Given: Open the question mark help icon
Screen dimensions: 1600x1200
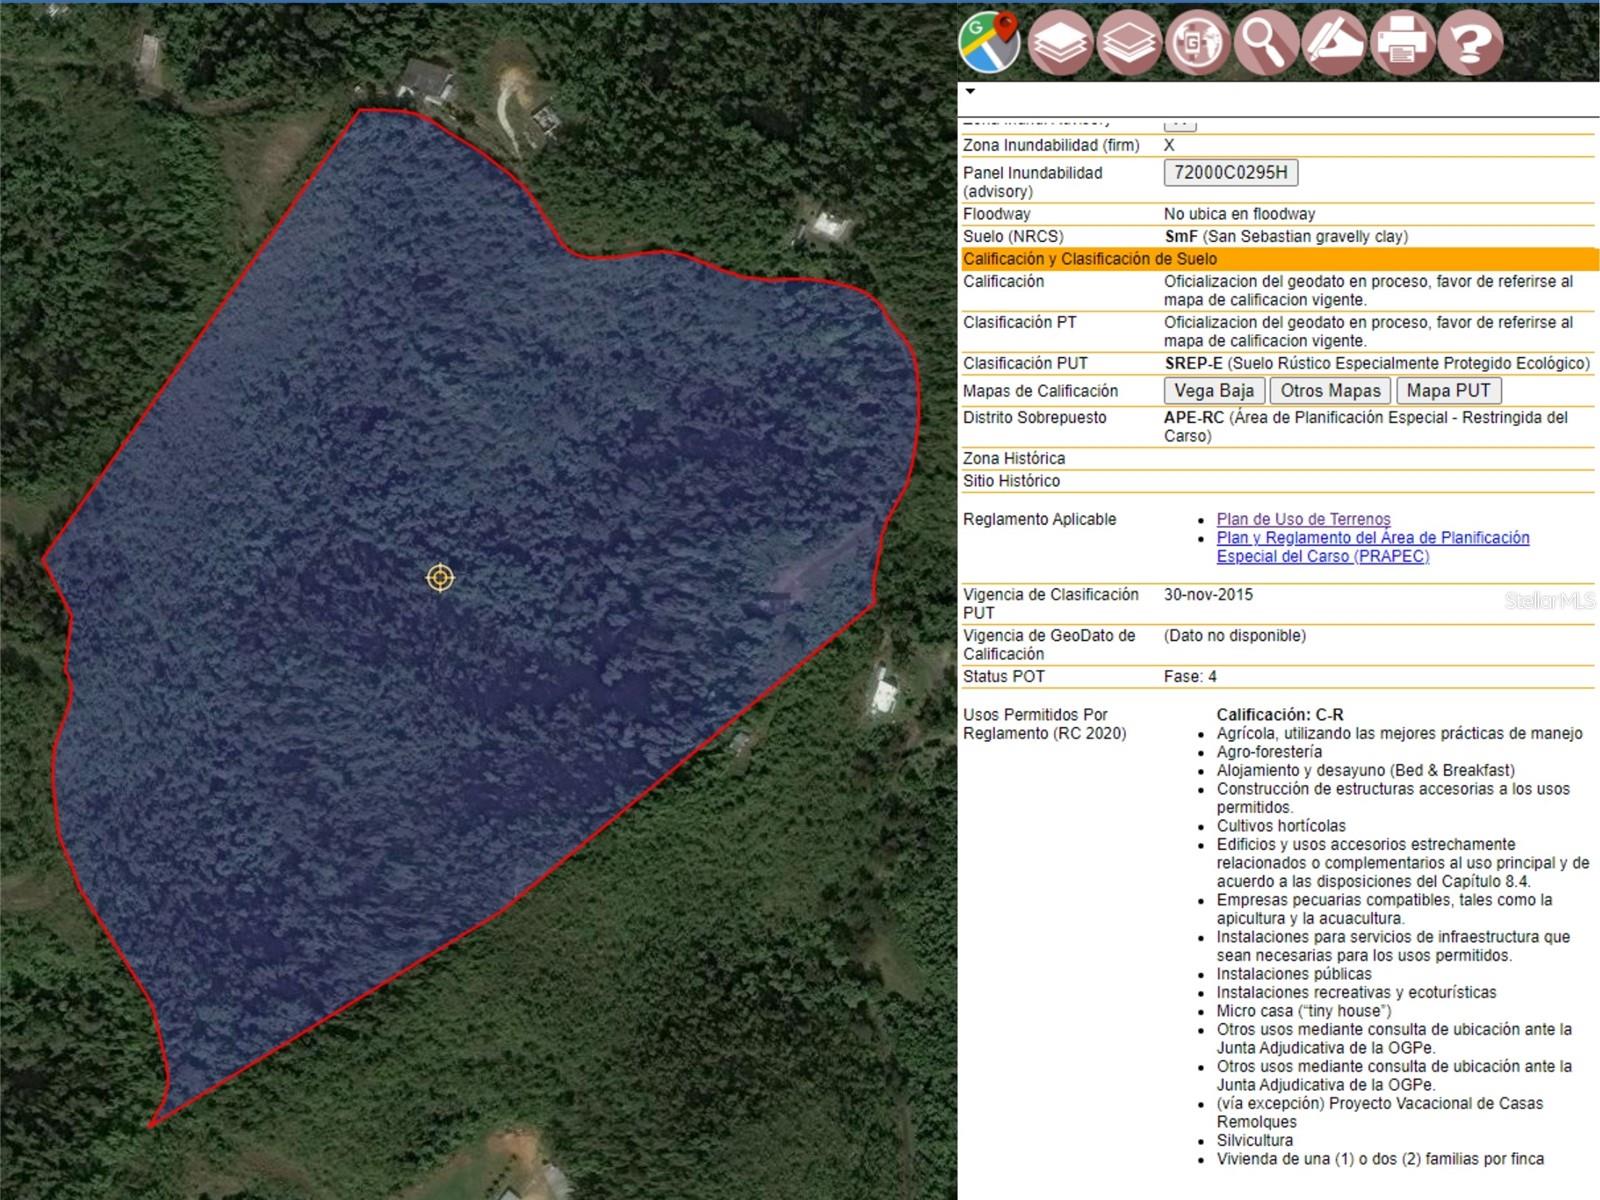Looking at the screenshot, I should (x=1470, y=43).
